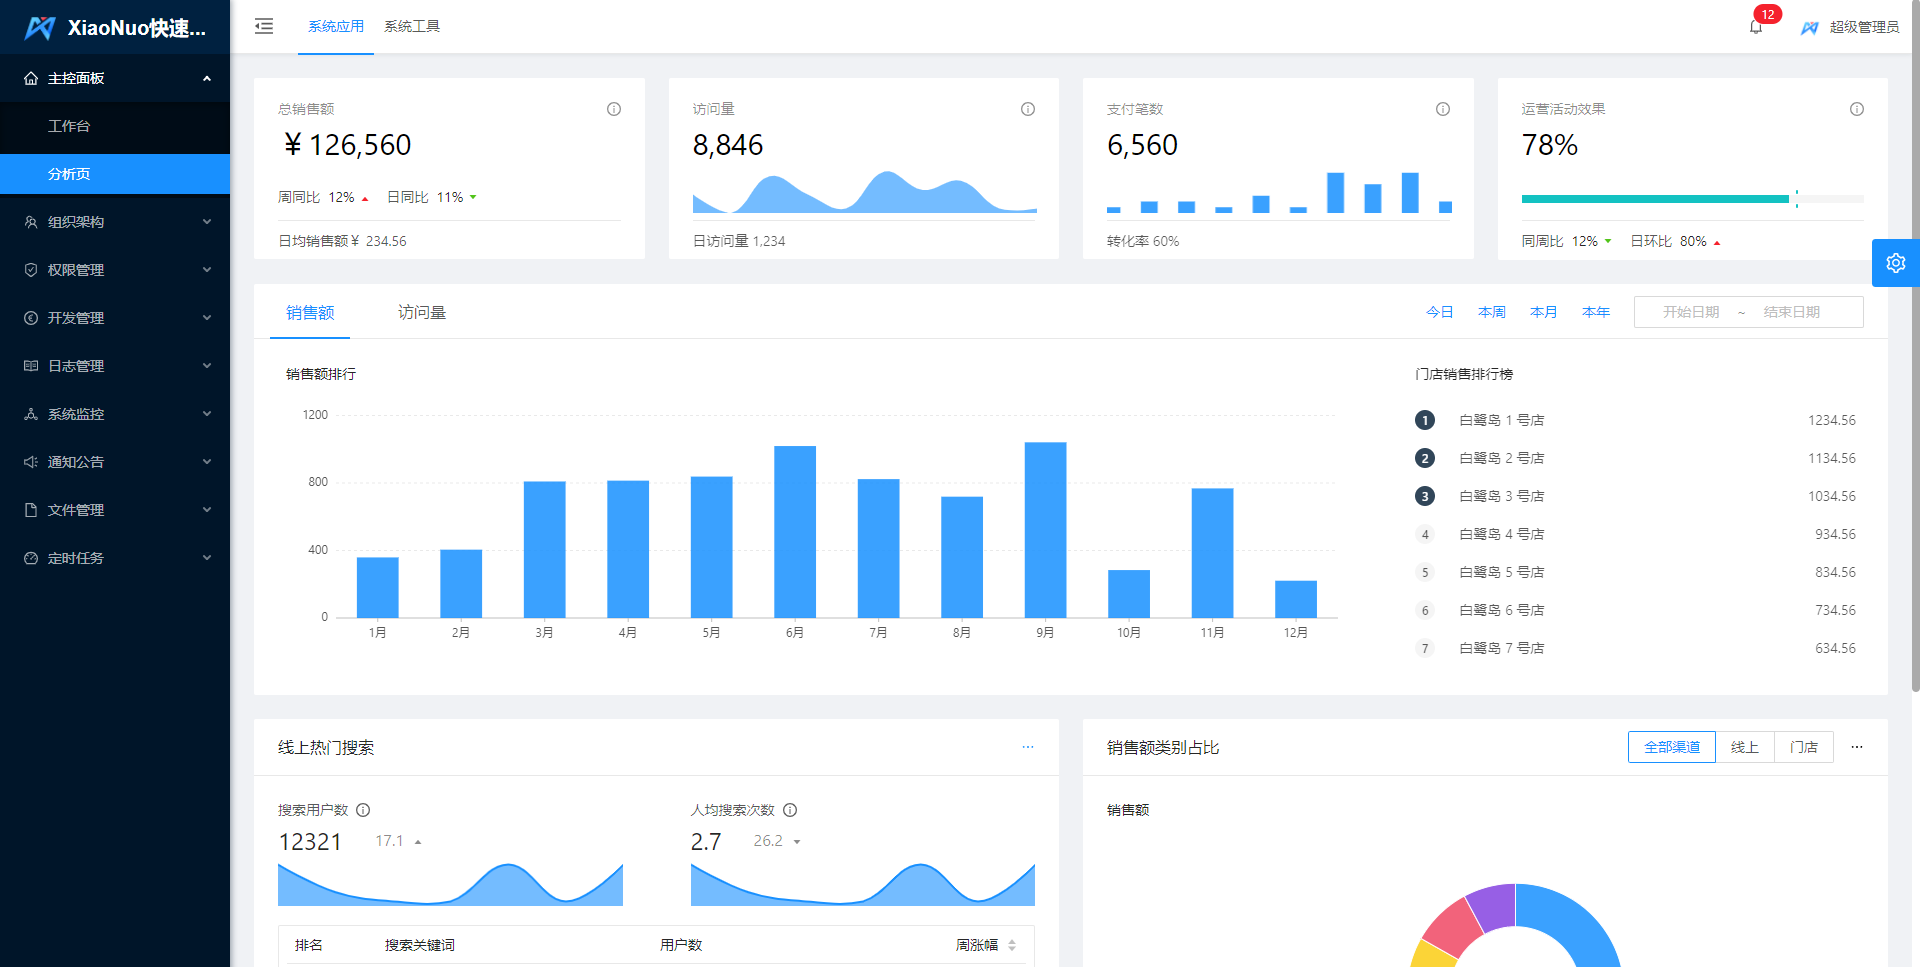Expand the 定时任务 submenu arrow

(207, 558)
